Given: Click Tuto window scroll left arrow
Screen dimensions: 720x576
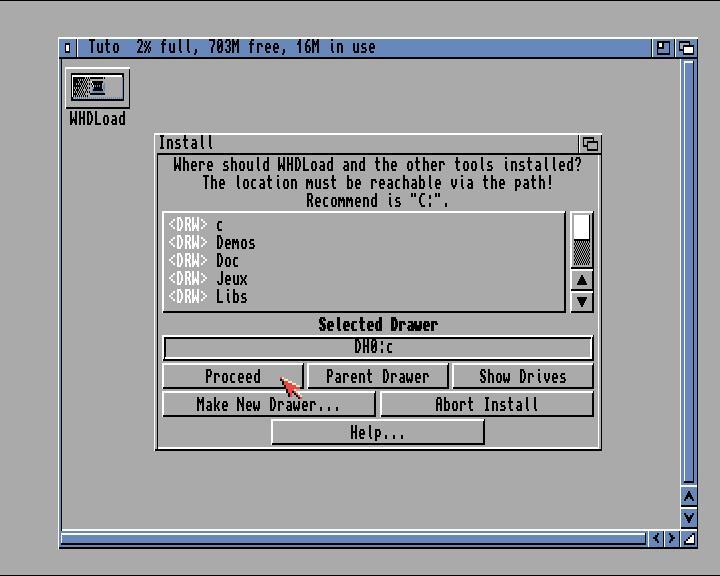Looking at the screenshot, I should click(x=656, y=538).
